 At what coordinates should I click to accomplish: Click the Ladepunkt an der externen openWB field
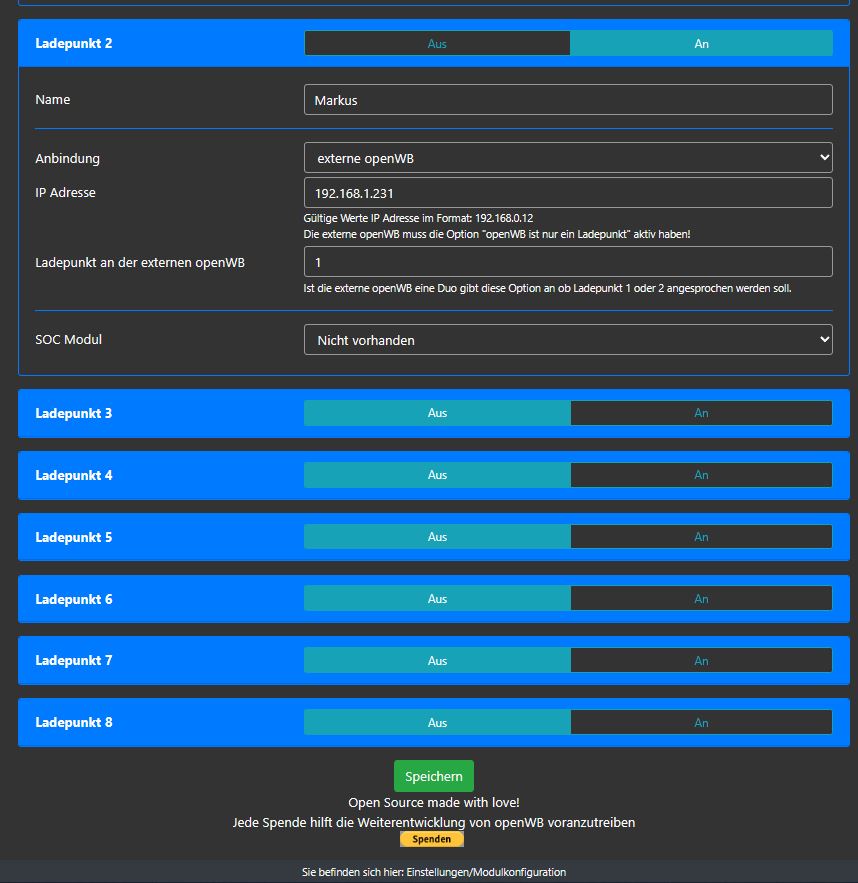tap(568, 262)
